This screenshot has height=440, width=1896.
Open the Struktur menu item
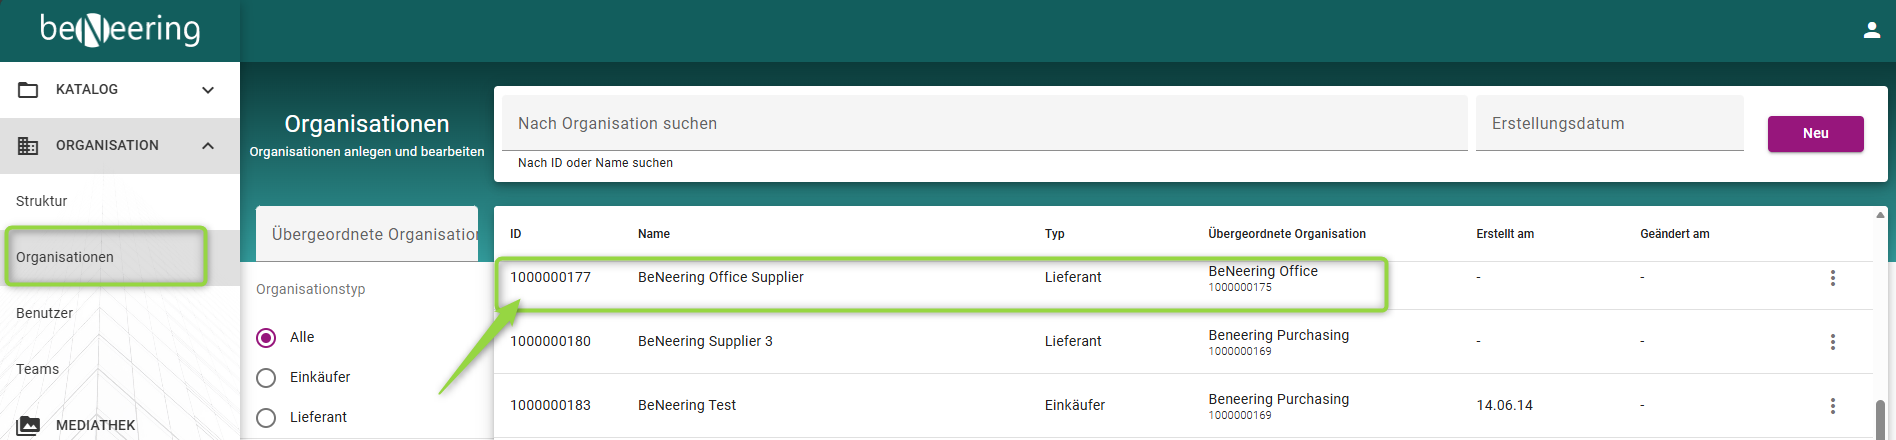tap(42, 201)
